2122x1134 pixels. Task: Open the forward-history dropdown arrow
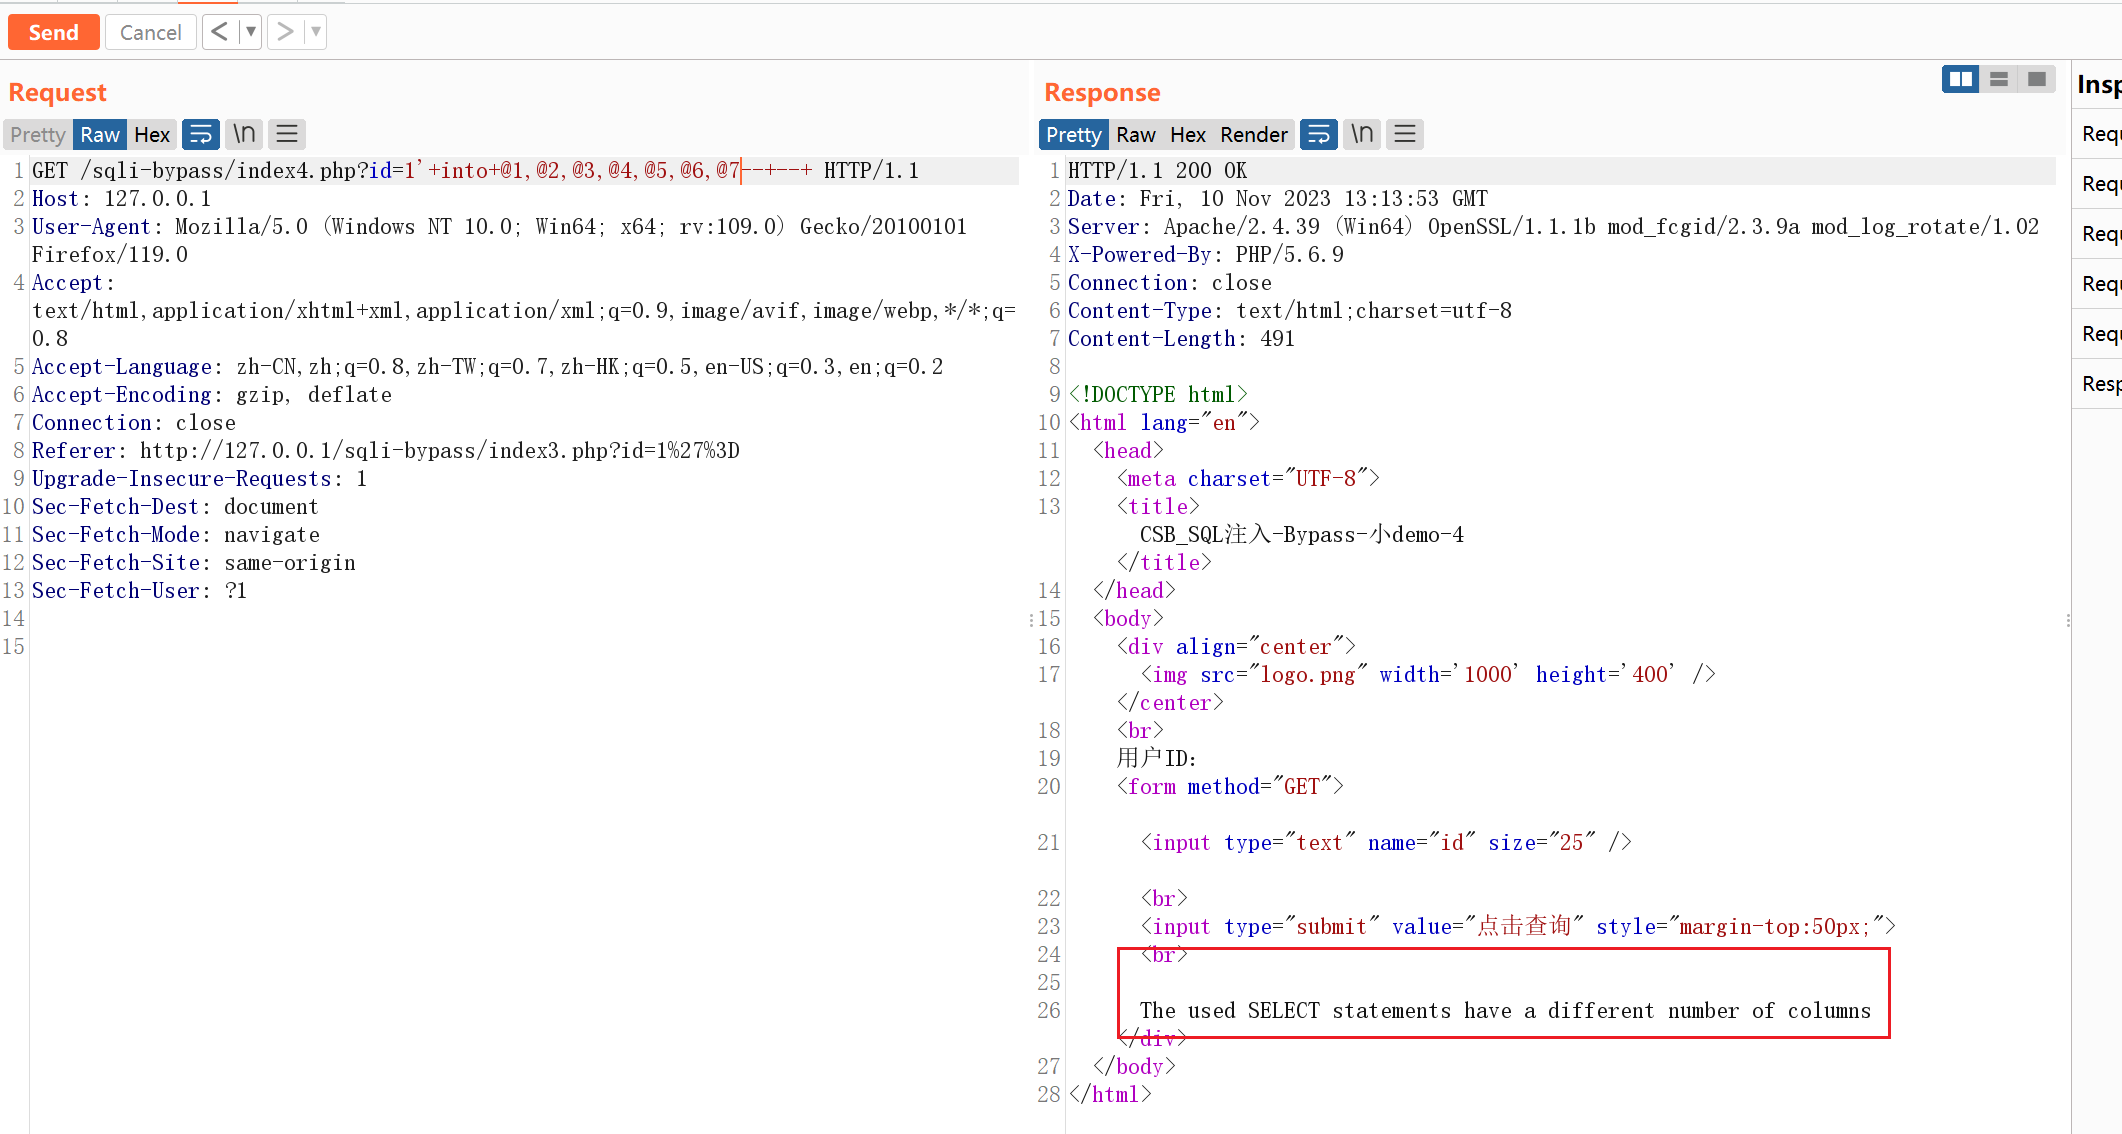316,32
